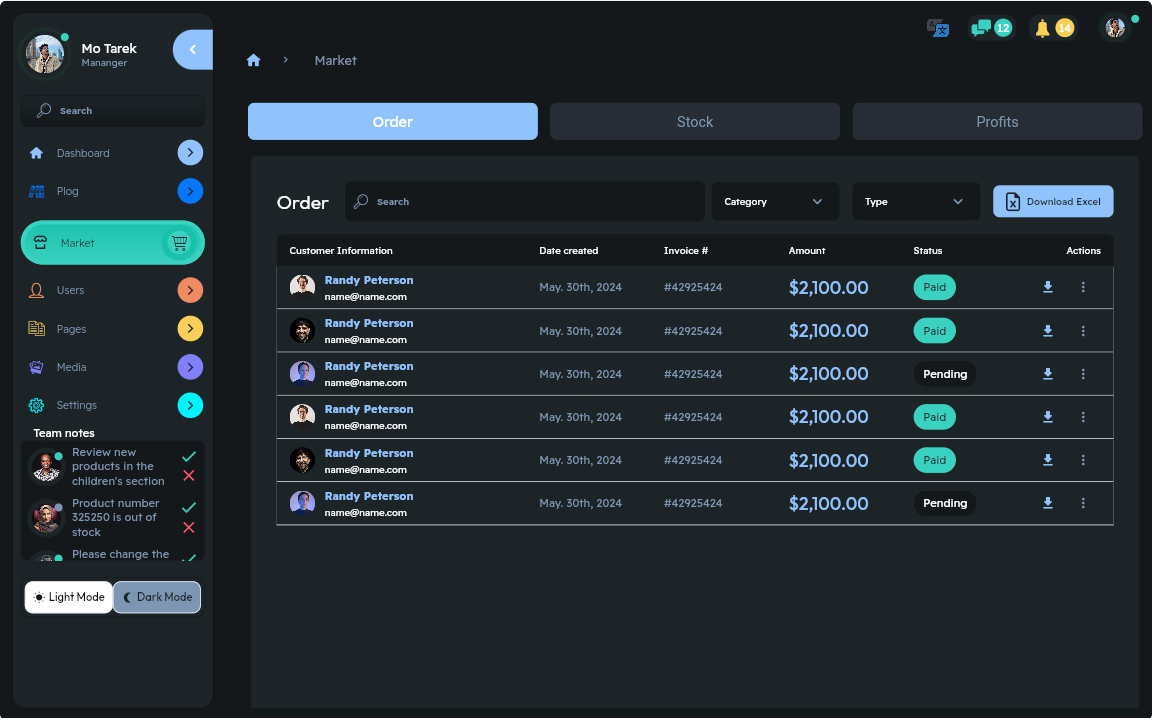The width and height of the screenshot is (1152, 718).
Task: Open the chat messages icon
Action: (x=981, y=27)
